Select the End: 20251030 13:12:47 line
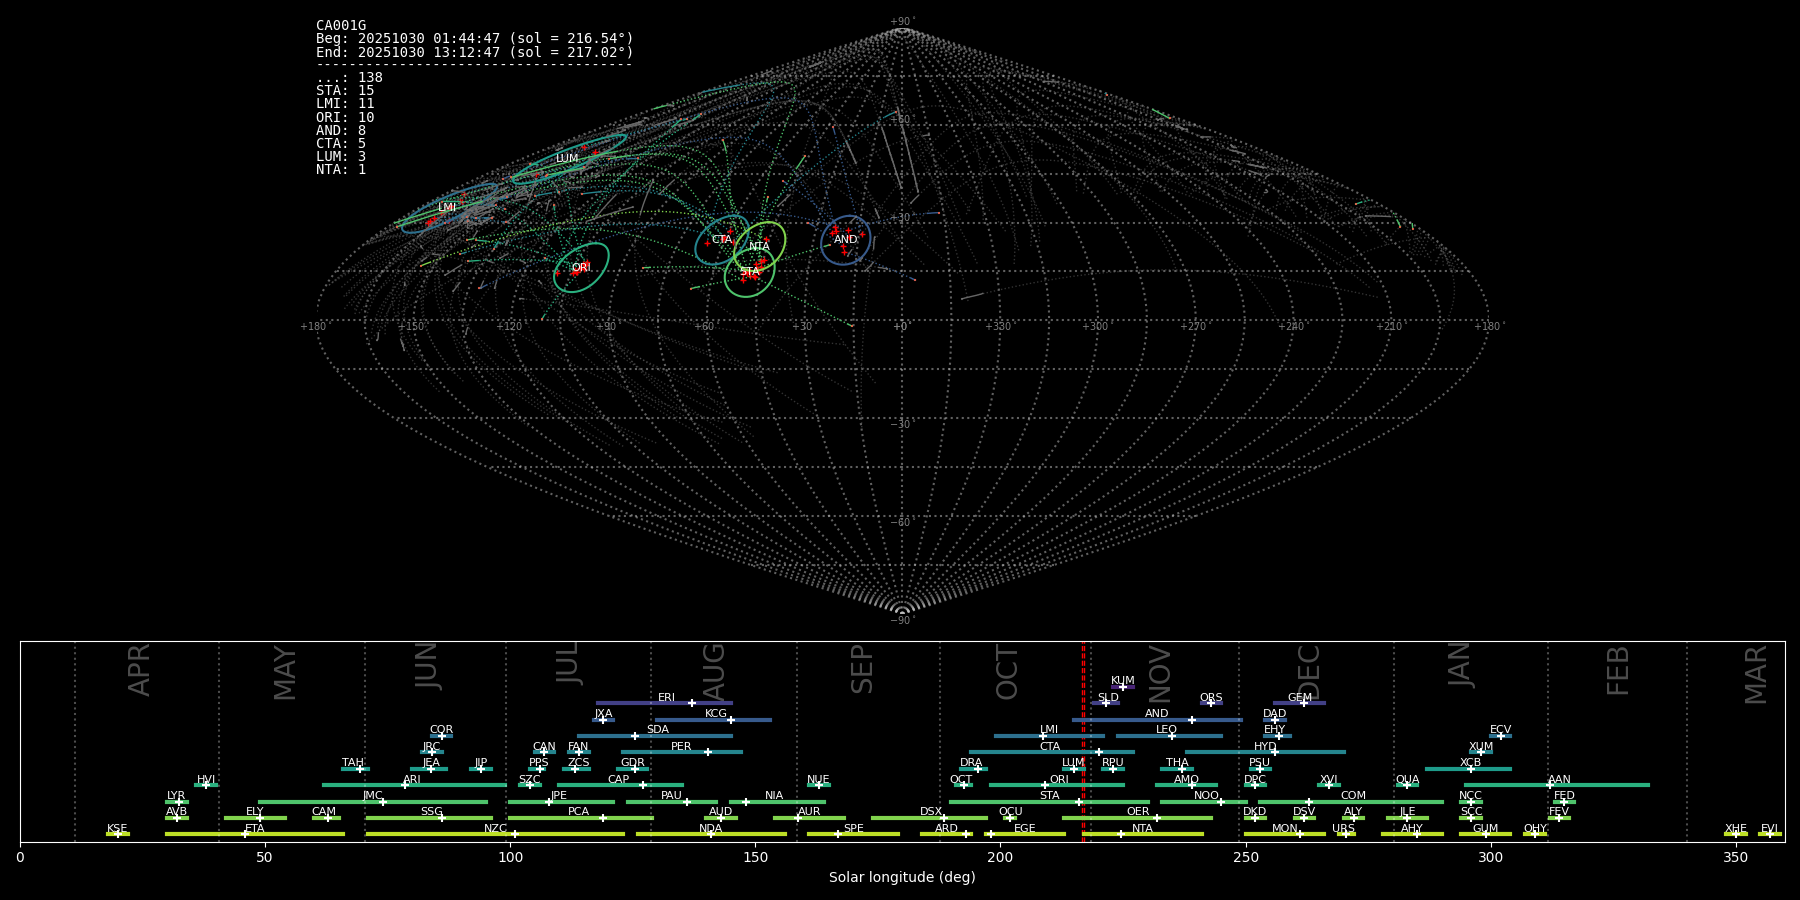This screenshot has width=1800, height=900. [475, 52]
